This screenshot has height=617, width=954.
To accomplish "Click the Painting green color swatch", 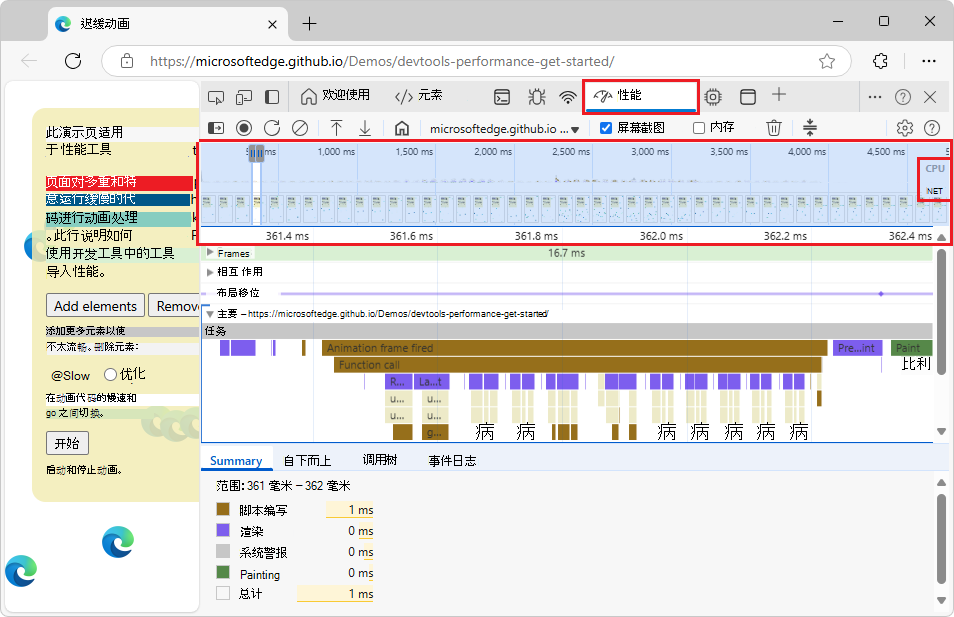I will (x=223, y=573).
